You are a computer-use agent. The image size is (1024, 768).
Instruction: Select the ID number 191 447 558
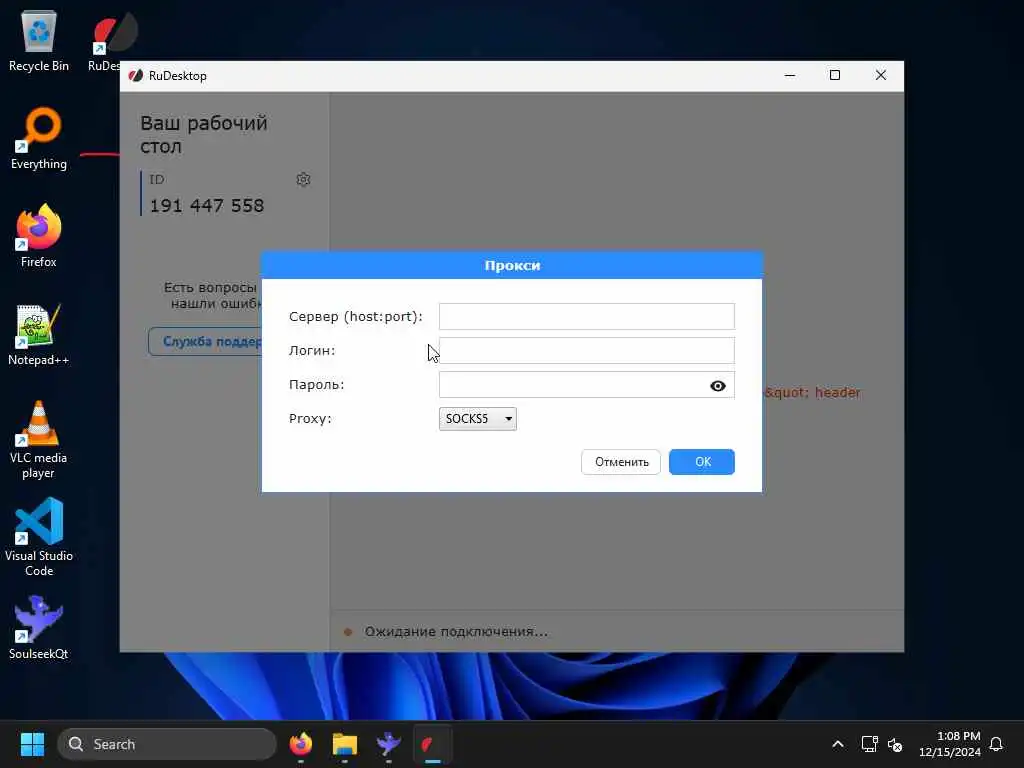click(x=207, y=206)
